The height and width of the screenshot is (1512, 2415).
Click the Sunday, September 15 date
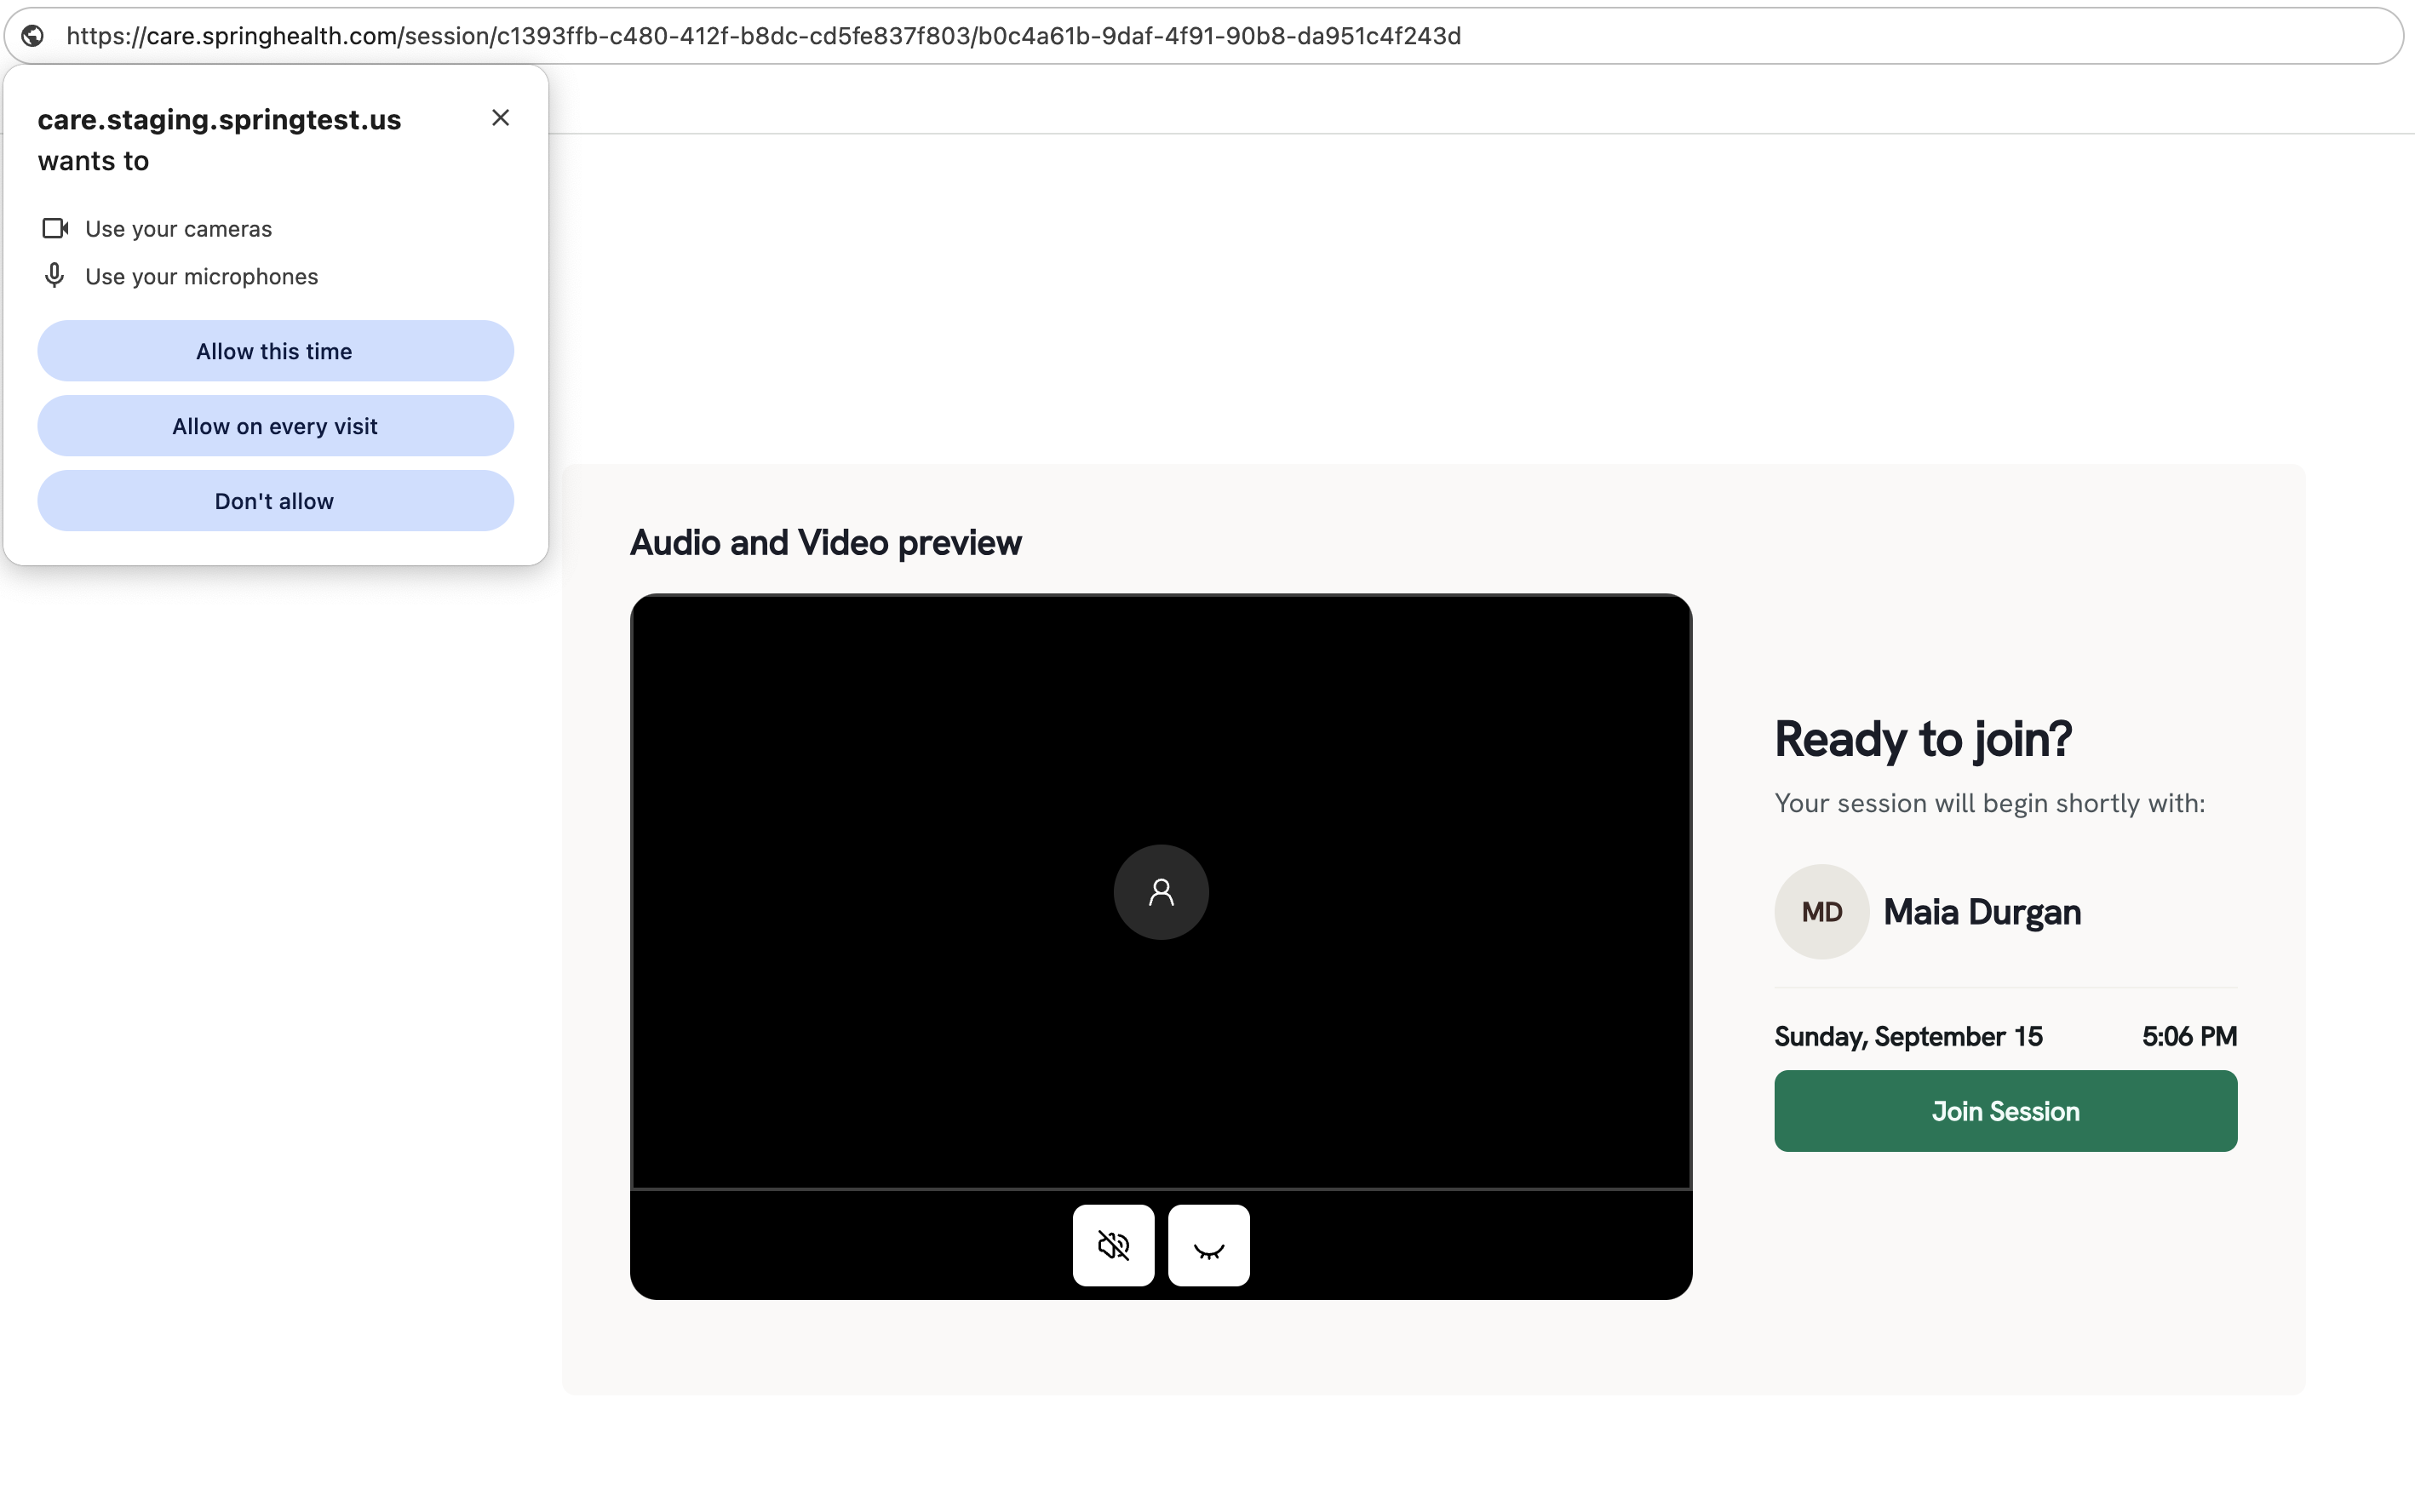pyautogui.click(x=1908, y=1036)
